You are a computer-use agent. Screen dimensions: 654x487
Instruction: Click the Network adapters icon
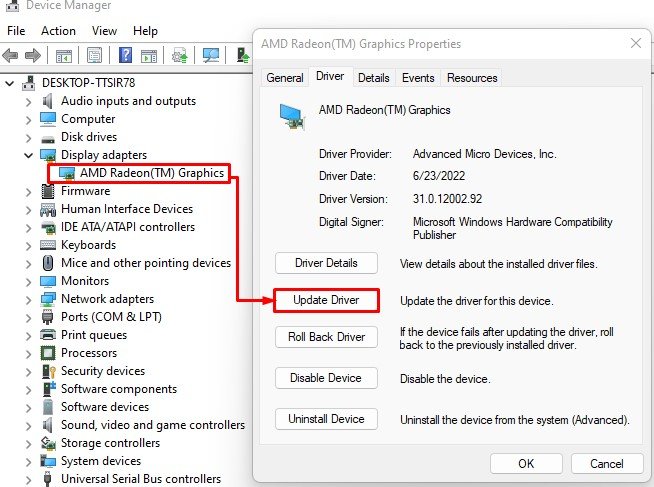(48, 299)
